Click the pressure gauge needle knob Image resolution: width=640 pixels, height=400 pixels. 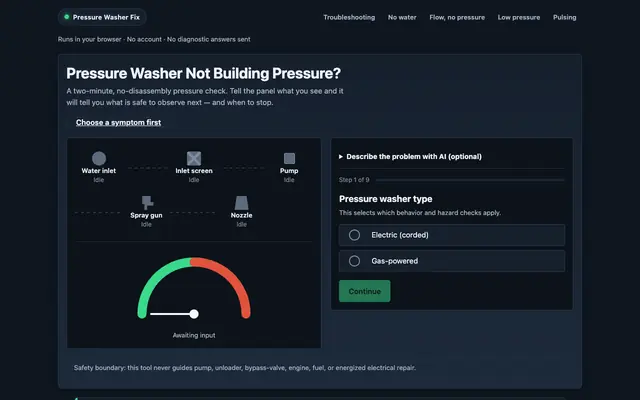[x=194, y=314]
